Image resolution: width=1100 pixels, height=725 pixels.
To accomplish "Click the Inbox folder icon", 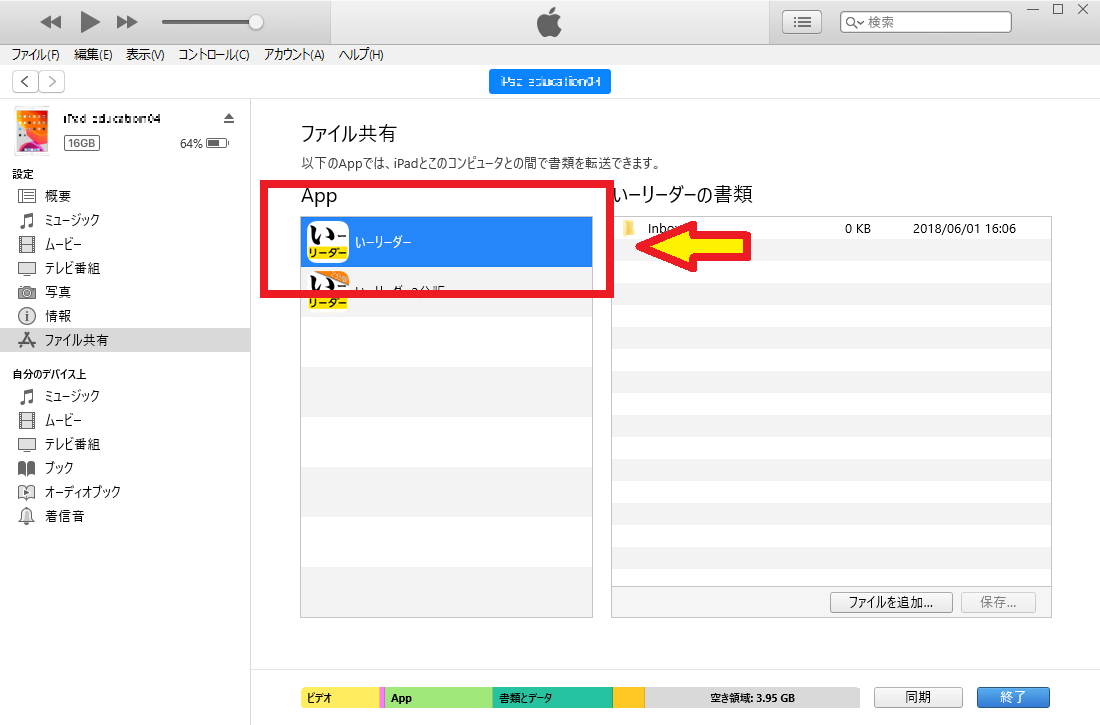I will click(629, 228).
